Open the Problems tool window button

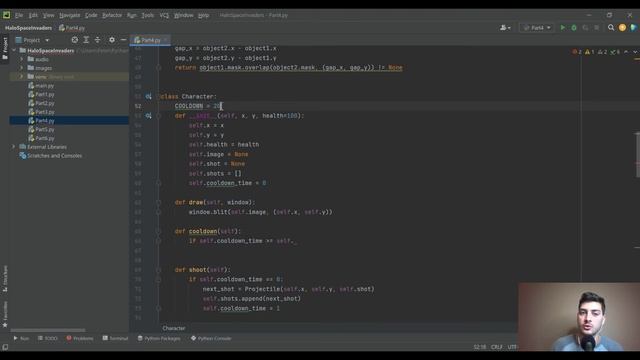click(x=80, y=338)
